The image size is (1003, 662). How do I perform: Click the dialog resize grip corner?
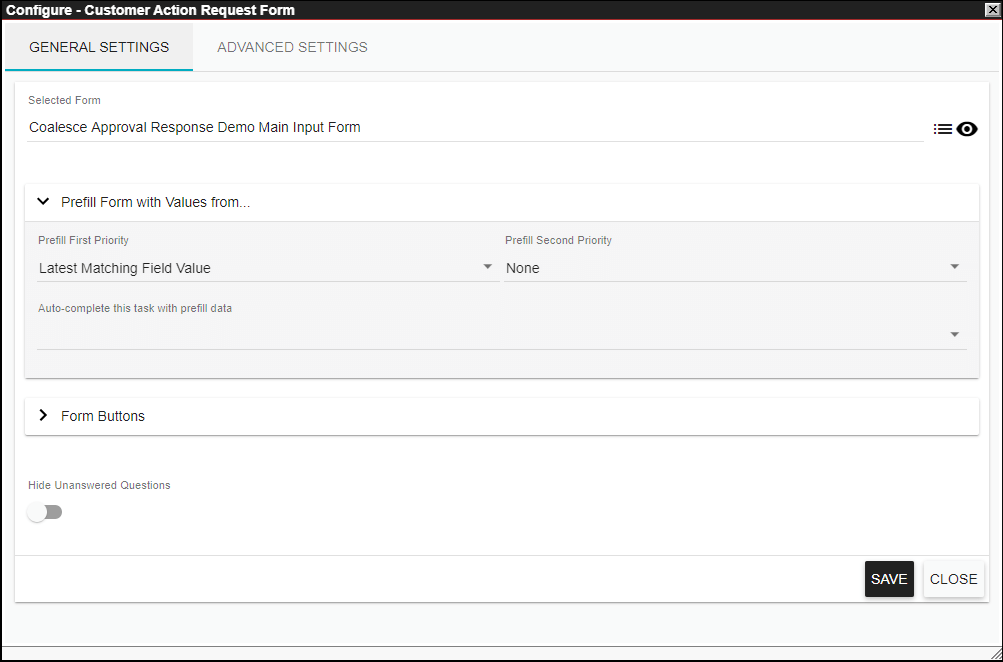[995, 654]
